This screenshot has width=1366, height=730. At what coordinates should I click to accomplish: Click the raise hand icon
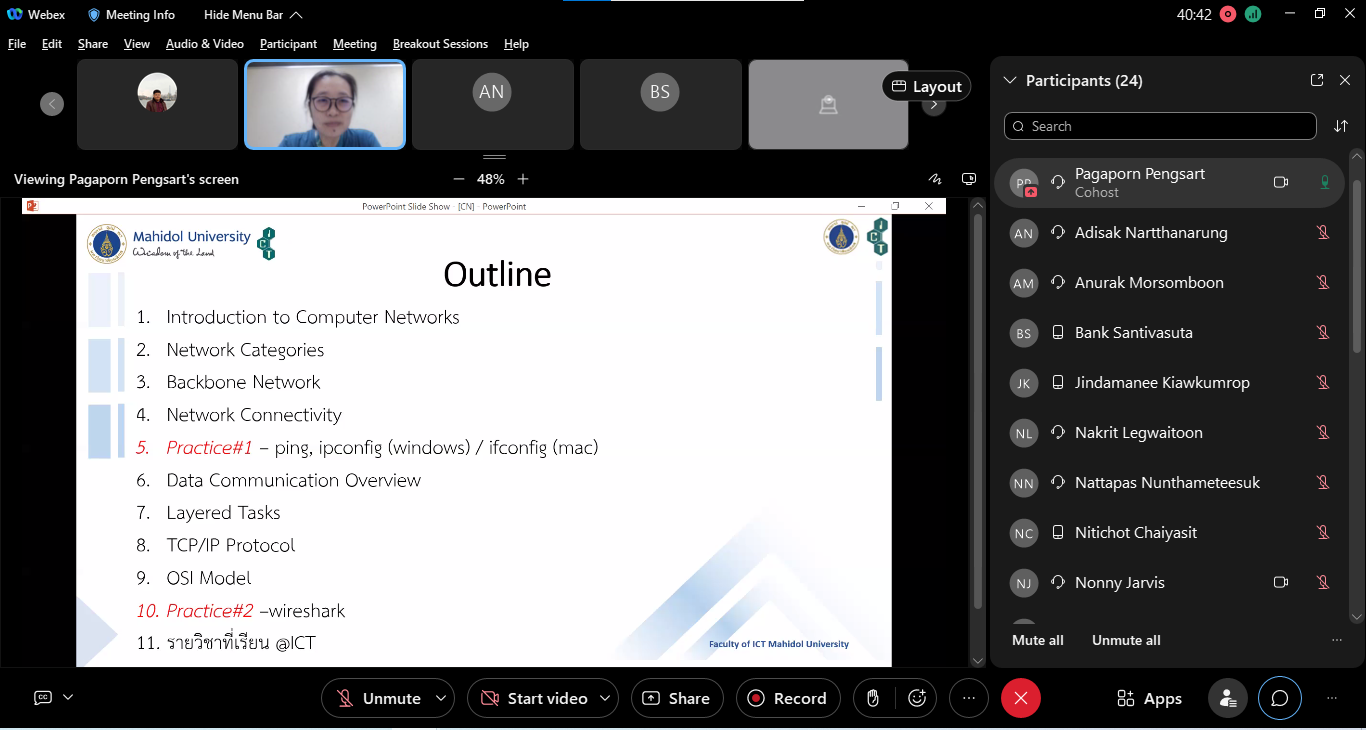pyautogui.click(x=873, y=698)
